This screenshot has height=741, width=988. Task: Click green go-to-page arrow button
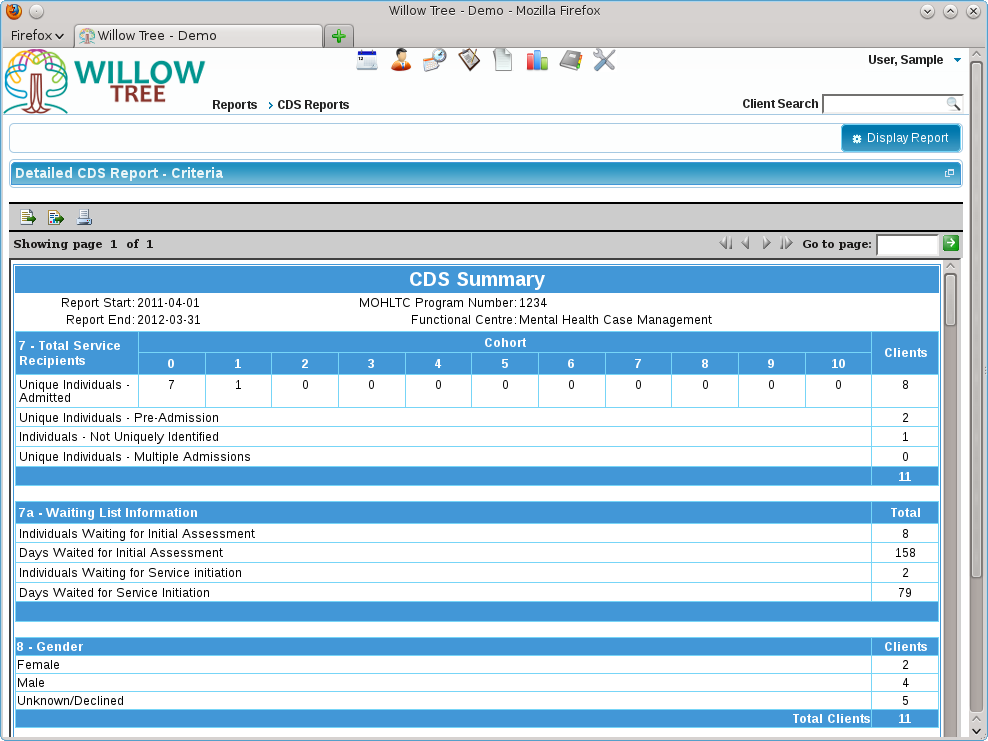coord(951,243)
